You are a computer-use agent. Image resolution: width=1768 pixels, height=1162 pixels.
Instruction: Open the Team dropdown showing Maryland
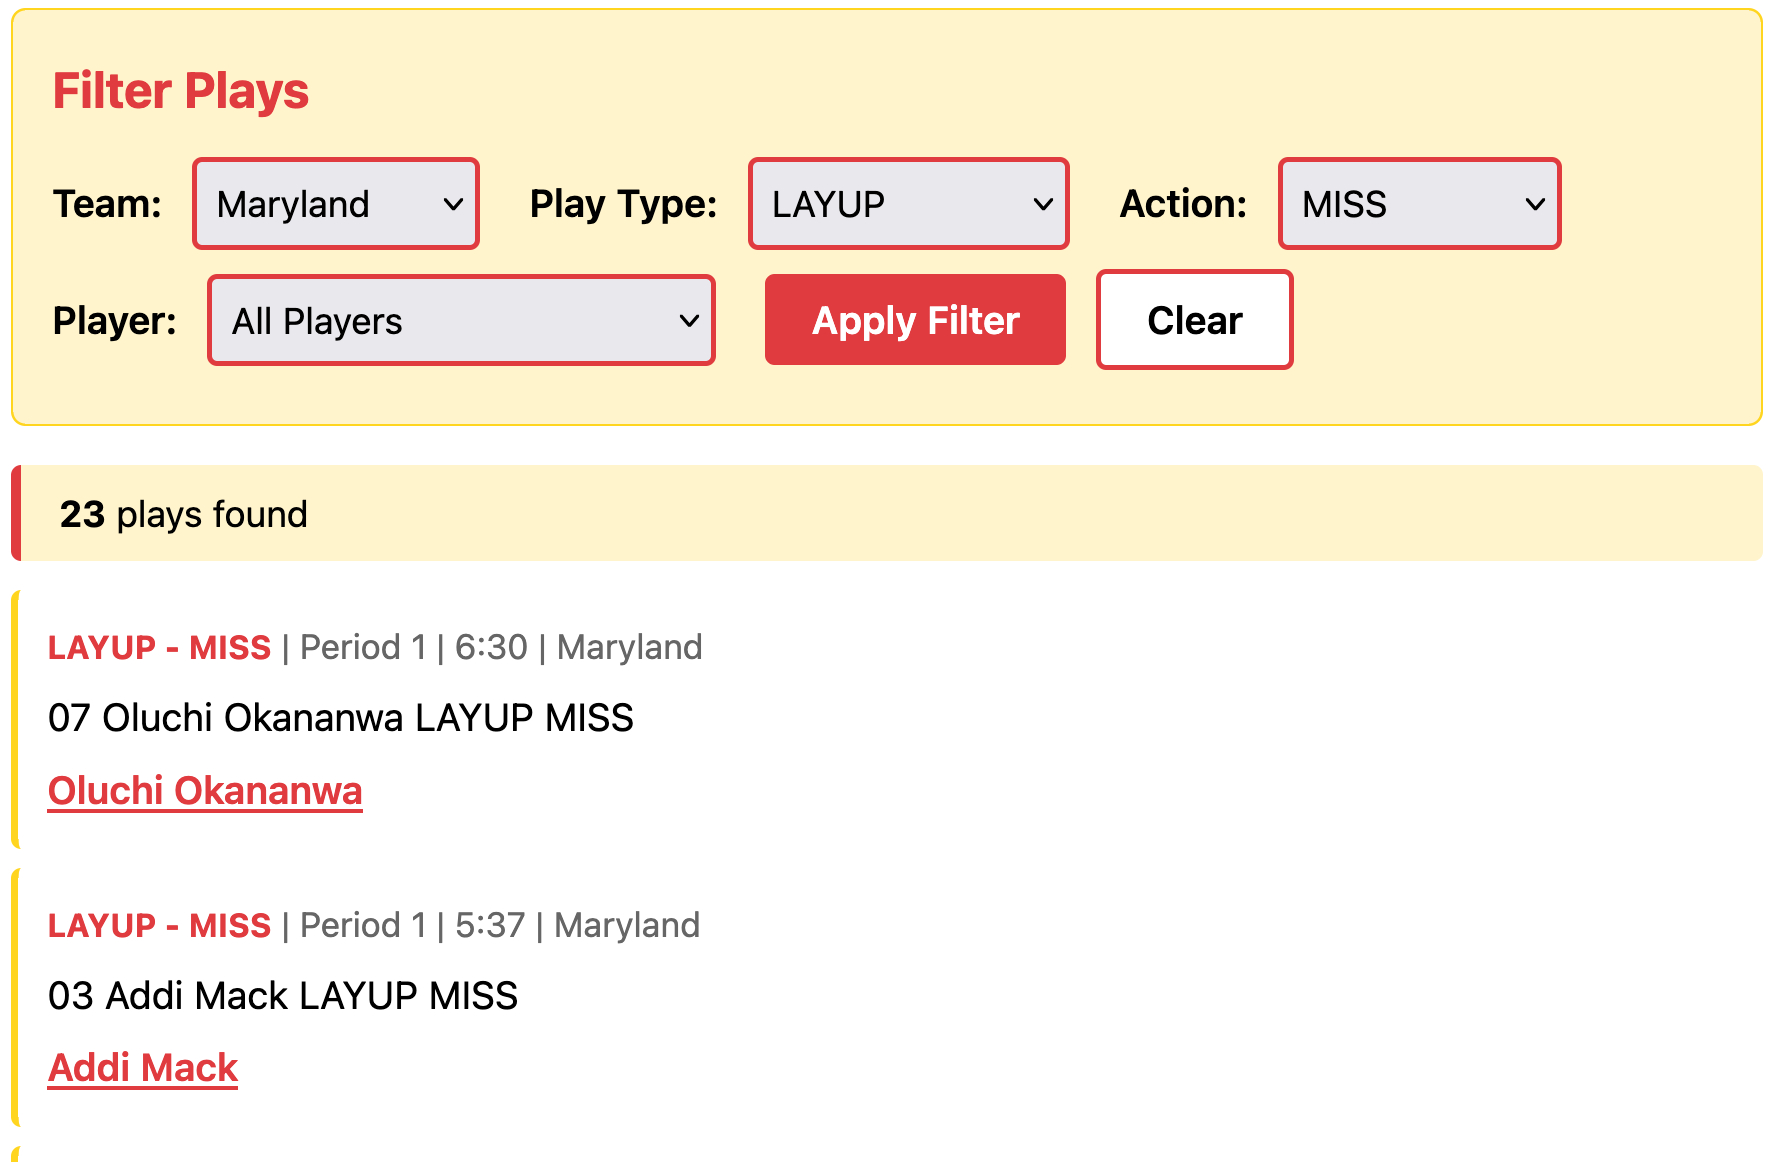pos(336,204)
